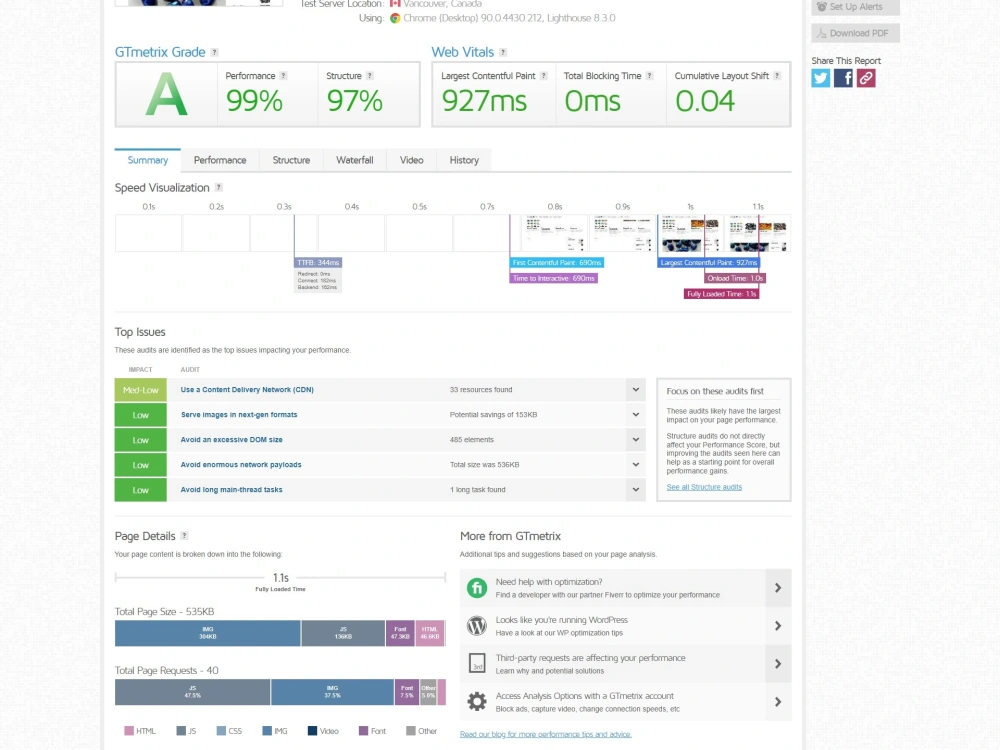This screenshot has height=750, width=1000.
Task: Open Serve images in next-gen formats link
Action: click(x=239, y=415)
